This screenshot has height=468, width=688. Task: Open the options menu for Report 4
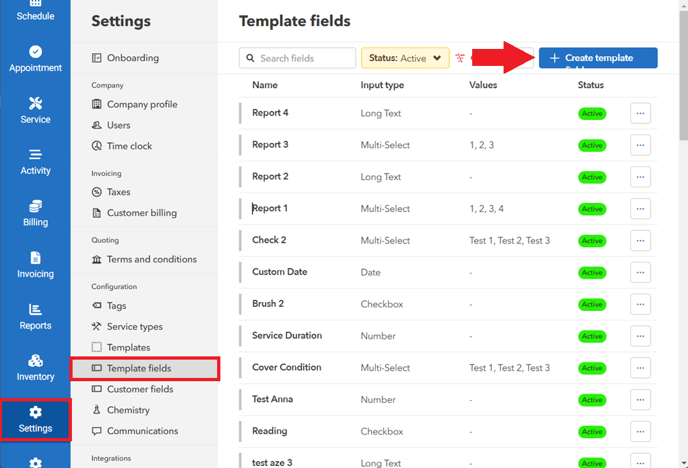tap(640, 113)
